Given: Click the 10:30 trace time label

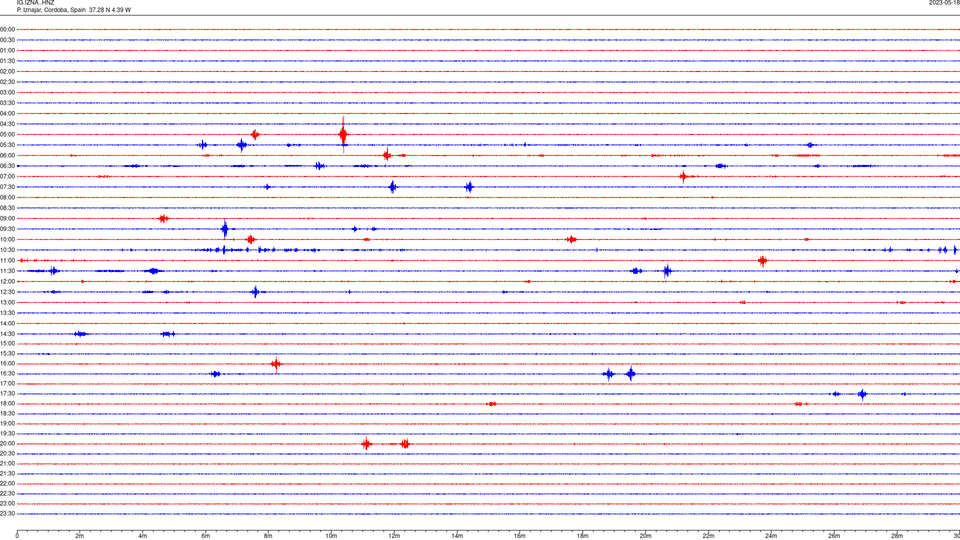Looking at the screenshot, I should (7, 250).
